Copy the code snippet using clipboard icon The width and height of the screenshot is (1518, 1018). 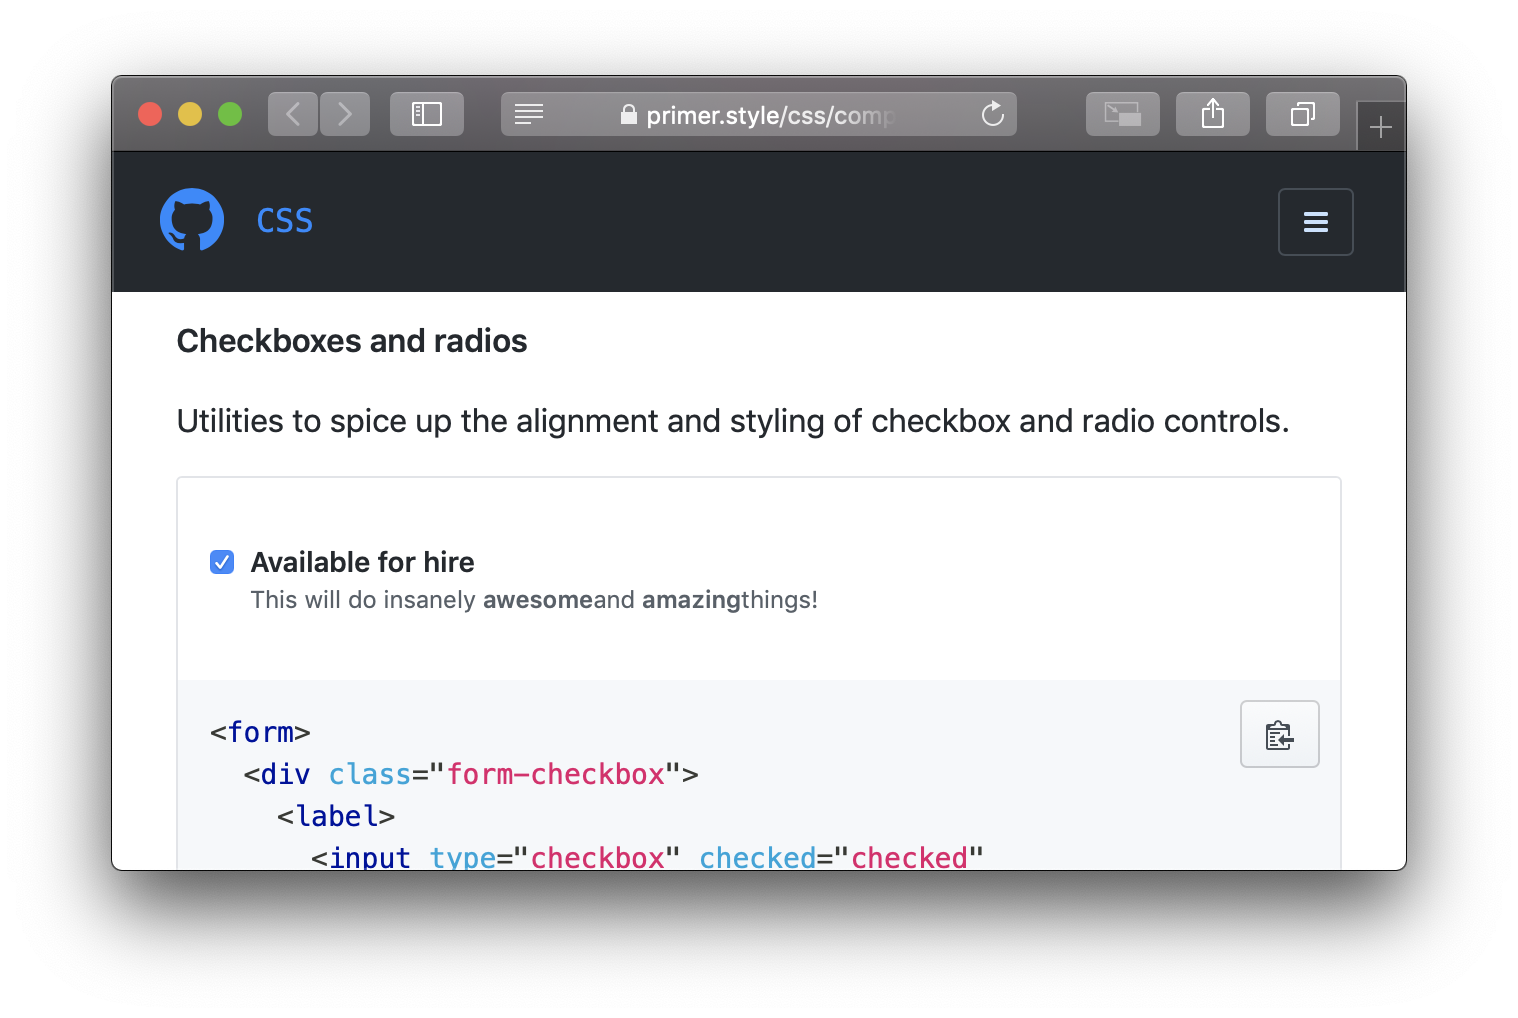pos(1280,733)
